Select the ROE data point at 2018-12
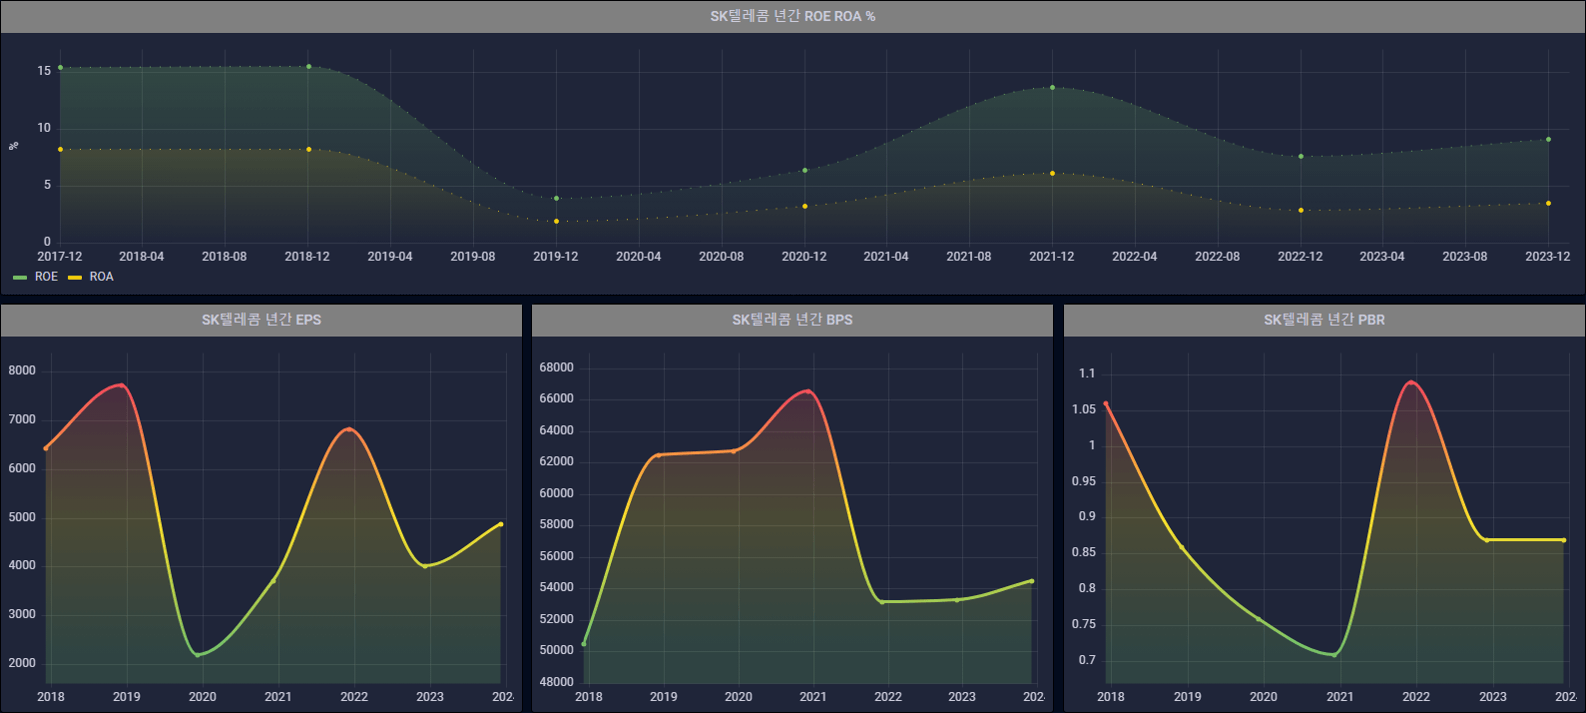 coord(308,67)
